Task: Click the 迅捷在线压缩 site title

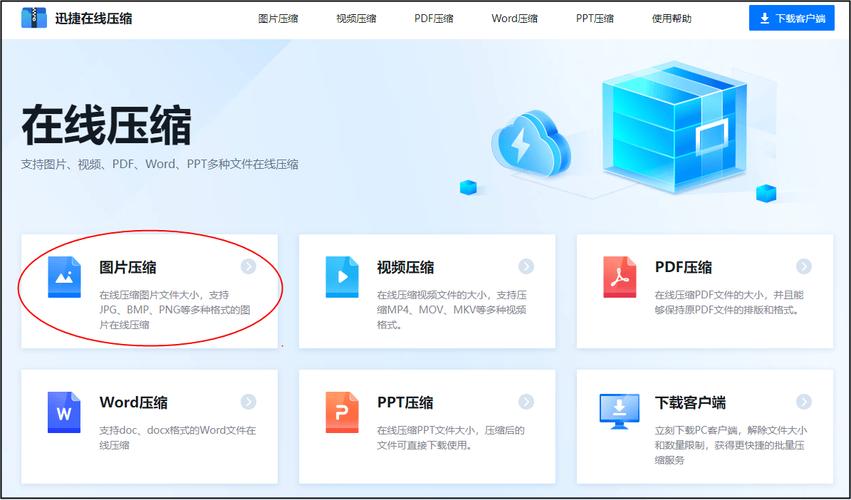Action: (x=93, y=18)
